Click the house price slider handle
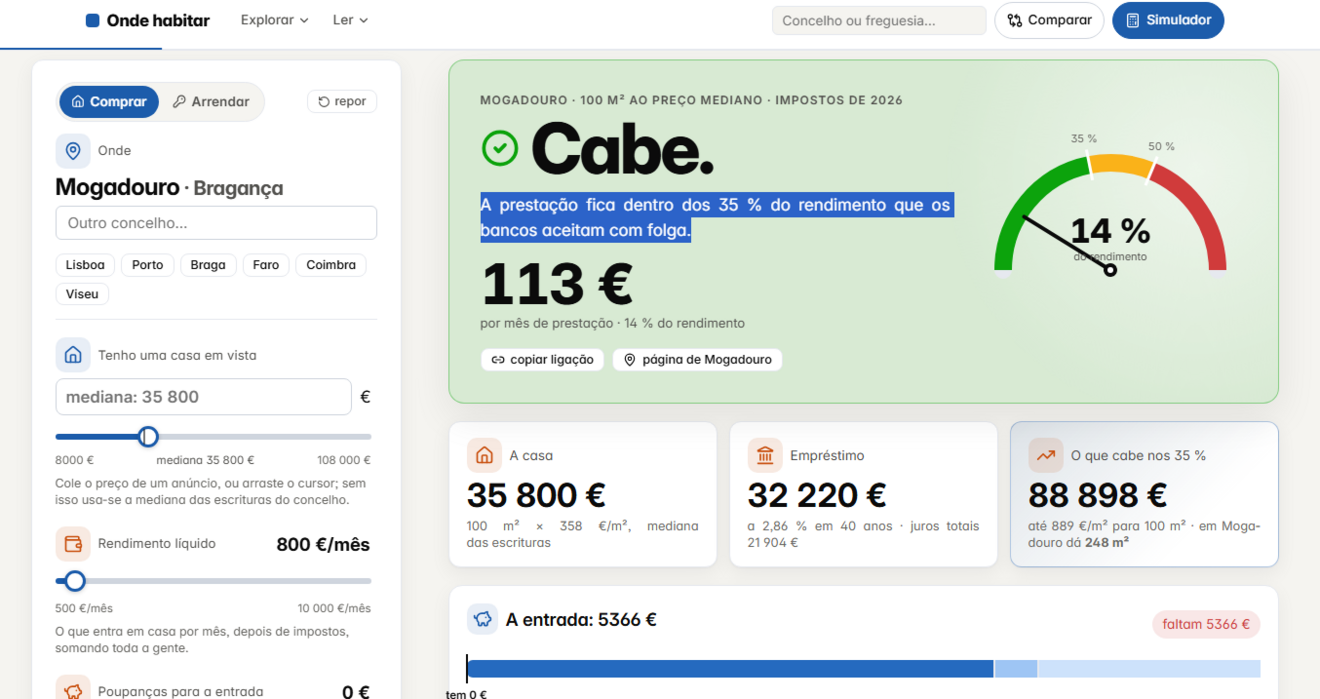 pyautogui.click(x=148, y=437)
